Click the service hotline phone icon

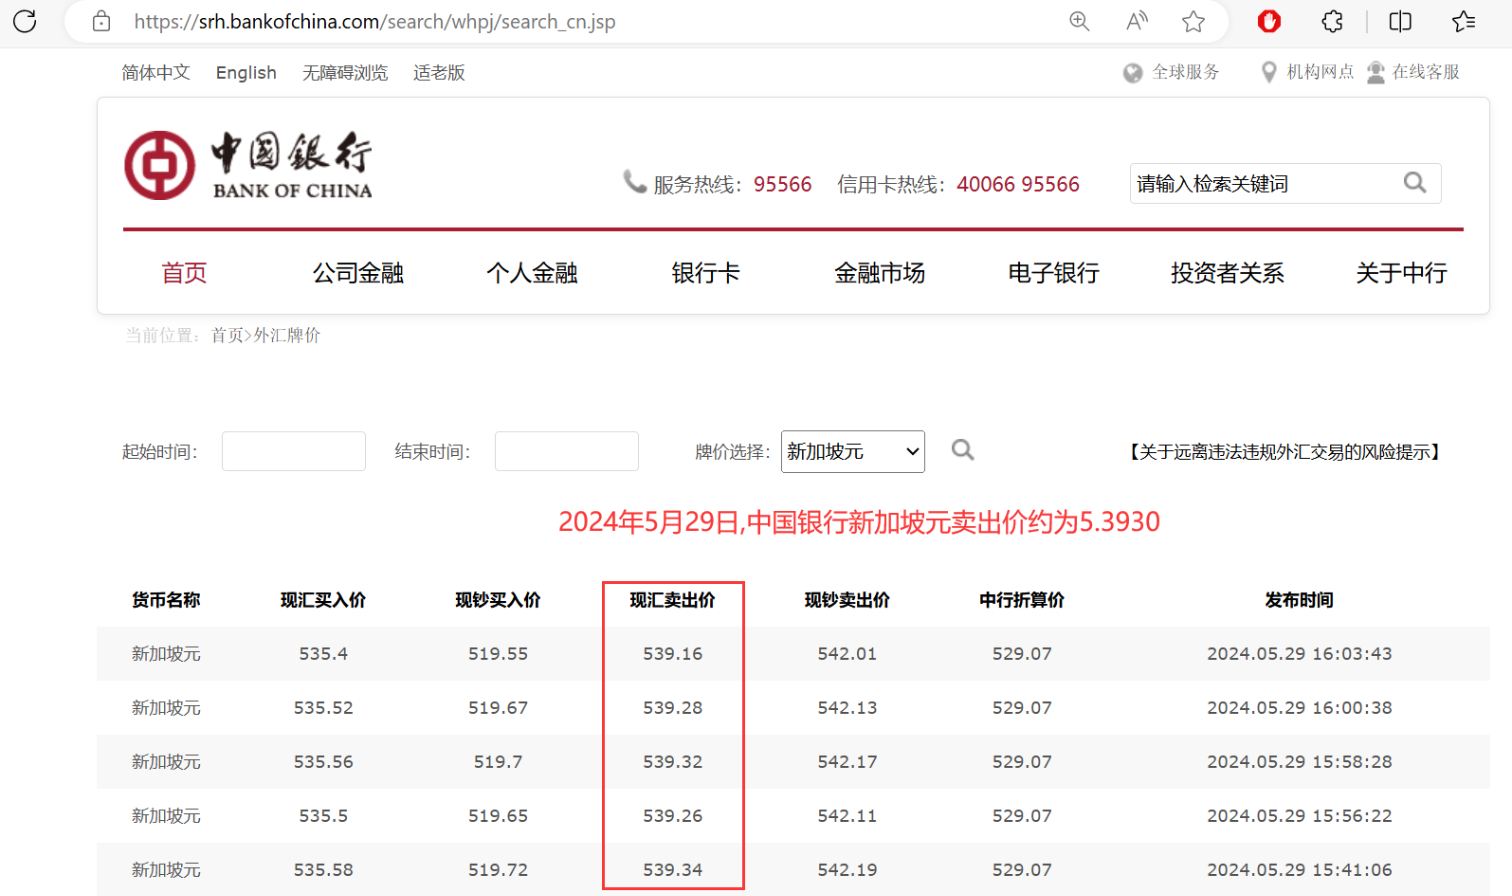tap(634, 181)
